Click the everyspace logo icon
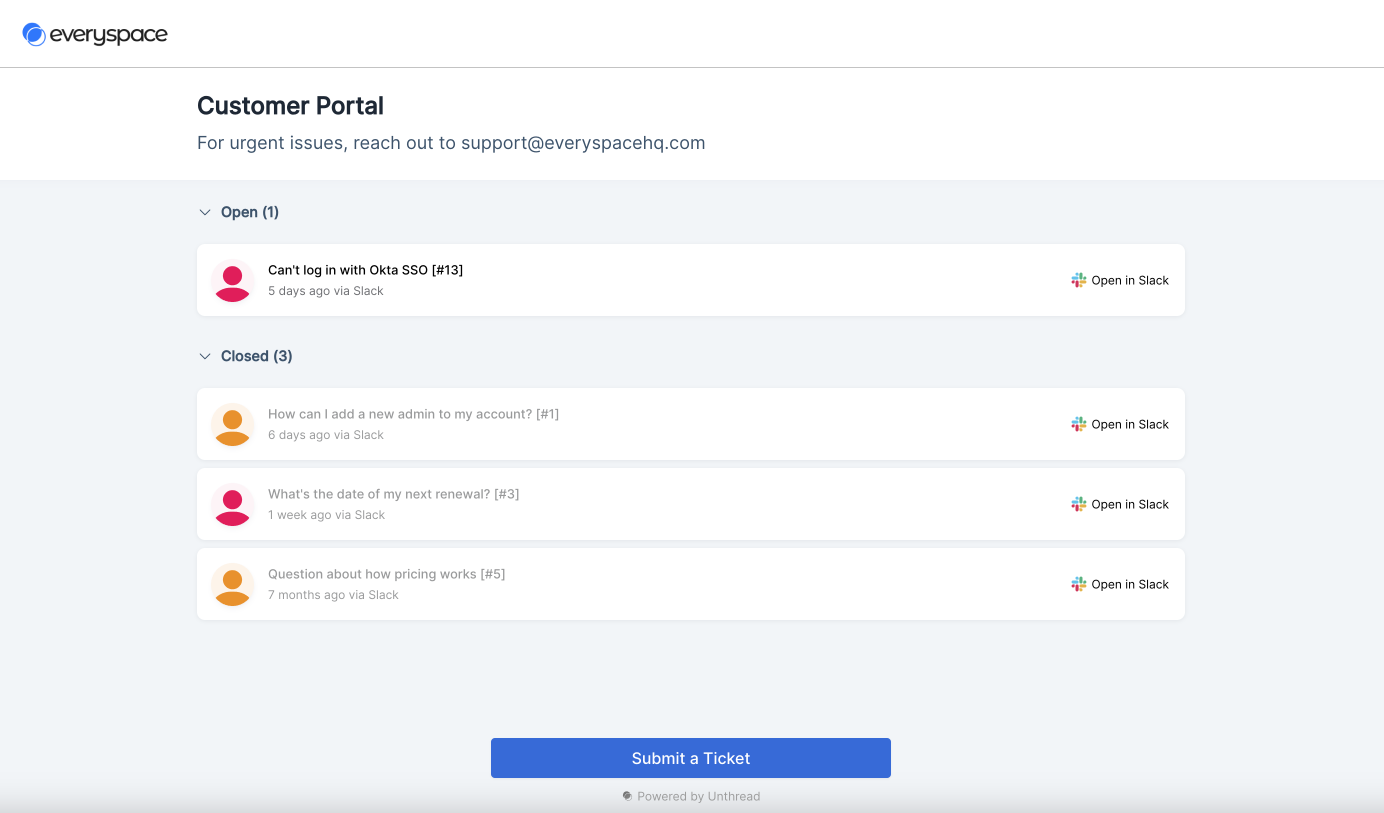 (x=34, y=35)
